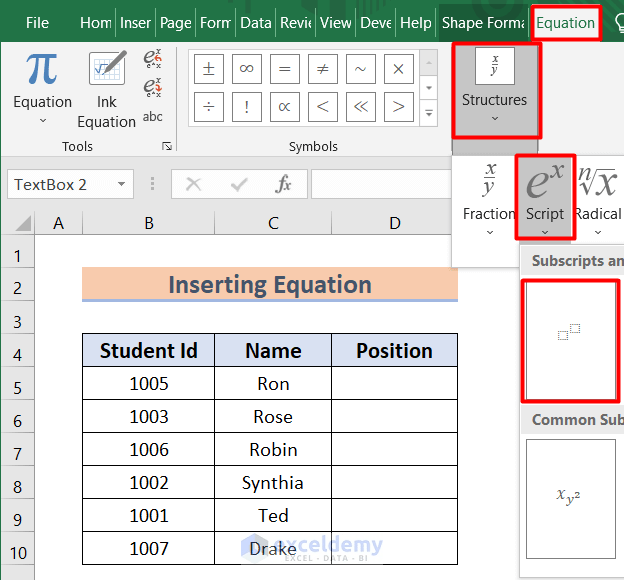
Task: Switch to the Review tab
Action: point(296,23)
